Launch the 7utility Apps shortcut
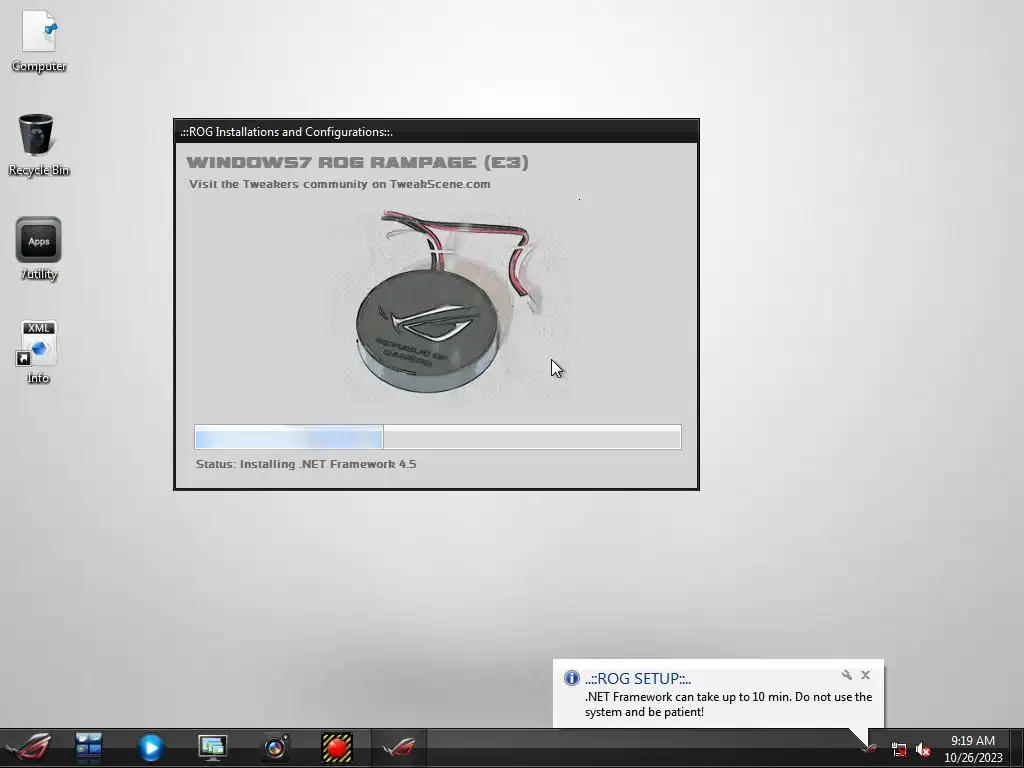The height and width of the screenshot is (768, 1024). (x=39, y=249)
